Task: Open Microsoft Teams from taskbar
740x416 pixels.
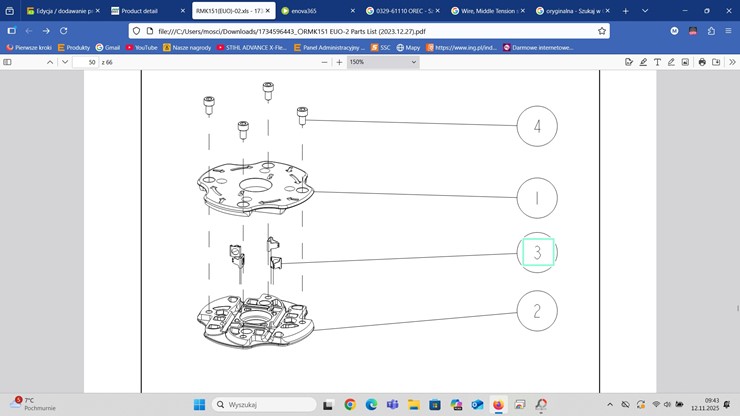Action: click(392, 405)
